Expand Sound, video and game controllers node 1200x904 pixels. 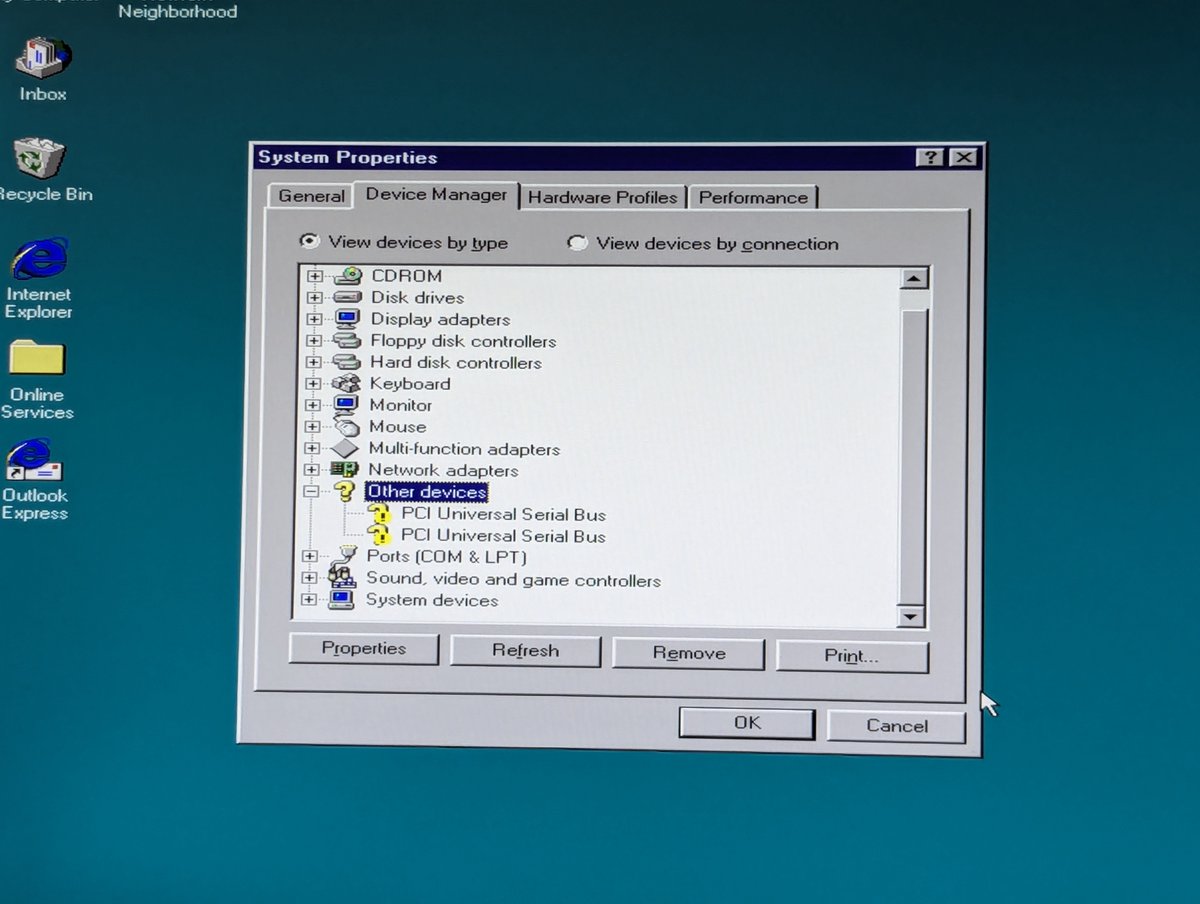[310, 578]
